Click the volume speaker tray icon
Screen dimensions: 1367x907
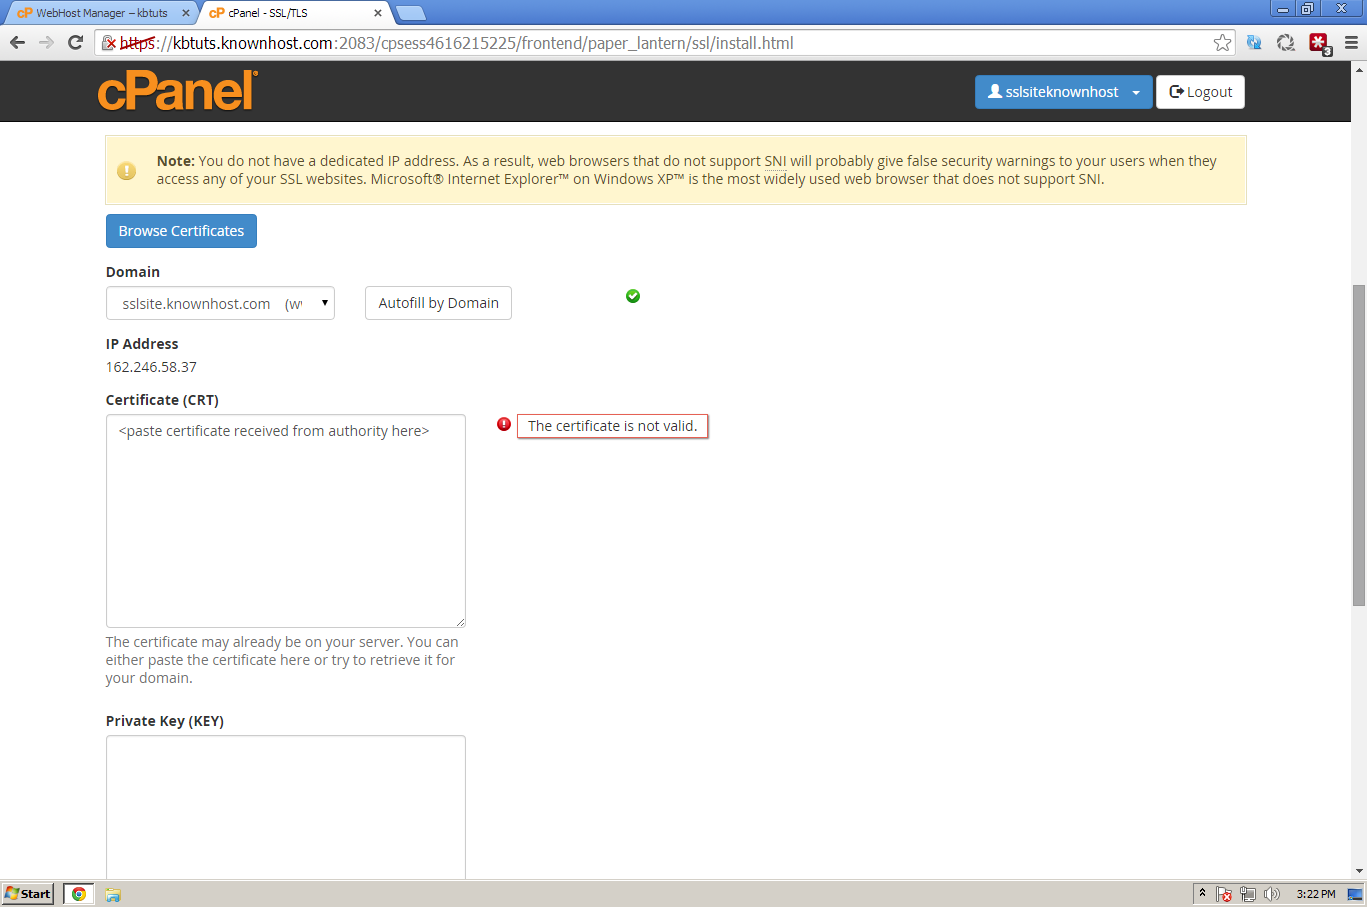coord(1272,894)
